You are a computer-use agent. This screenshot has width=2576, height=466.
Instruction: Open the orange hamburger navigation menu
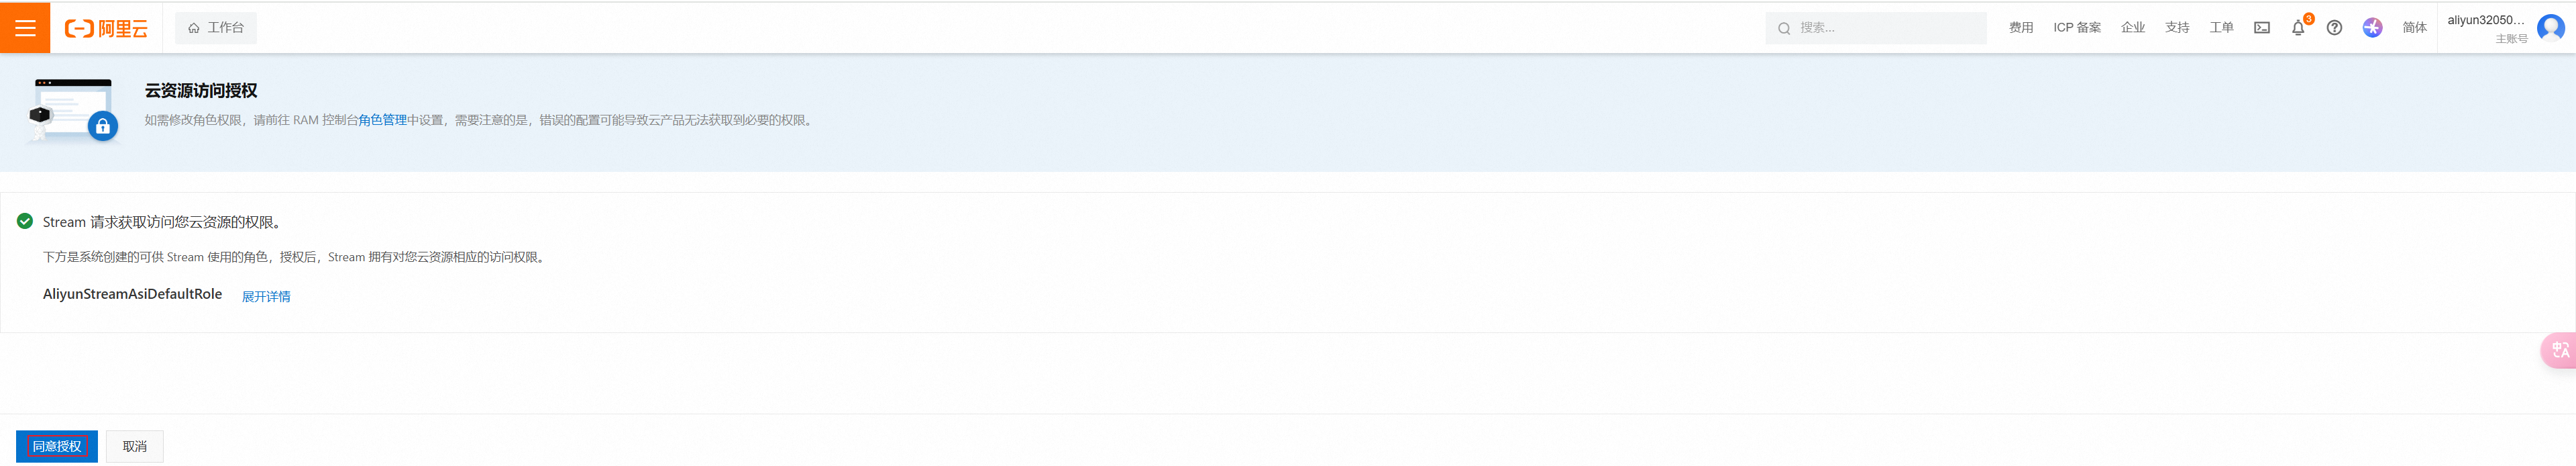tap(25, 28)
